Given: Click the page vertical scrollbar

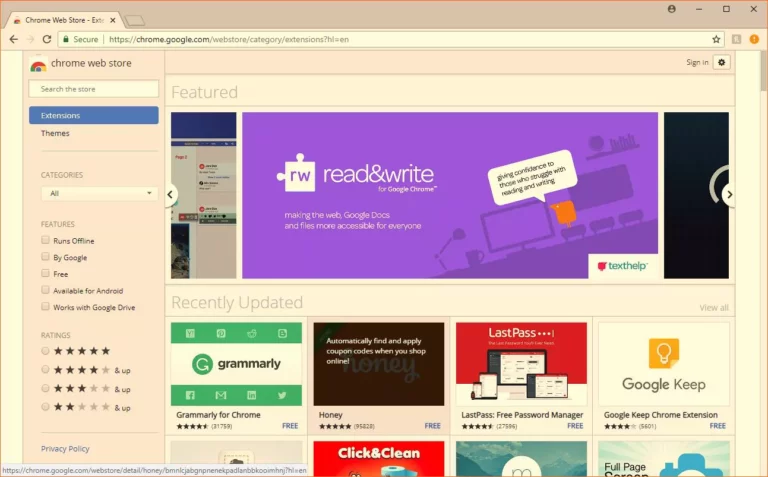Looking at the screenshot, I should [x=764, y=73].
